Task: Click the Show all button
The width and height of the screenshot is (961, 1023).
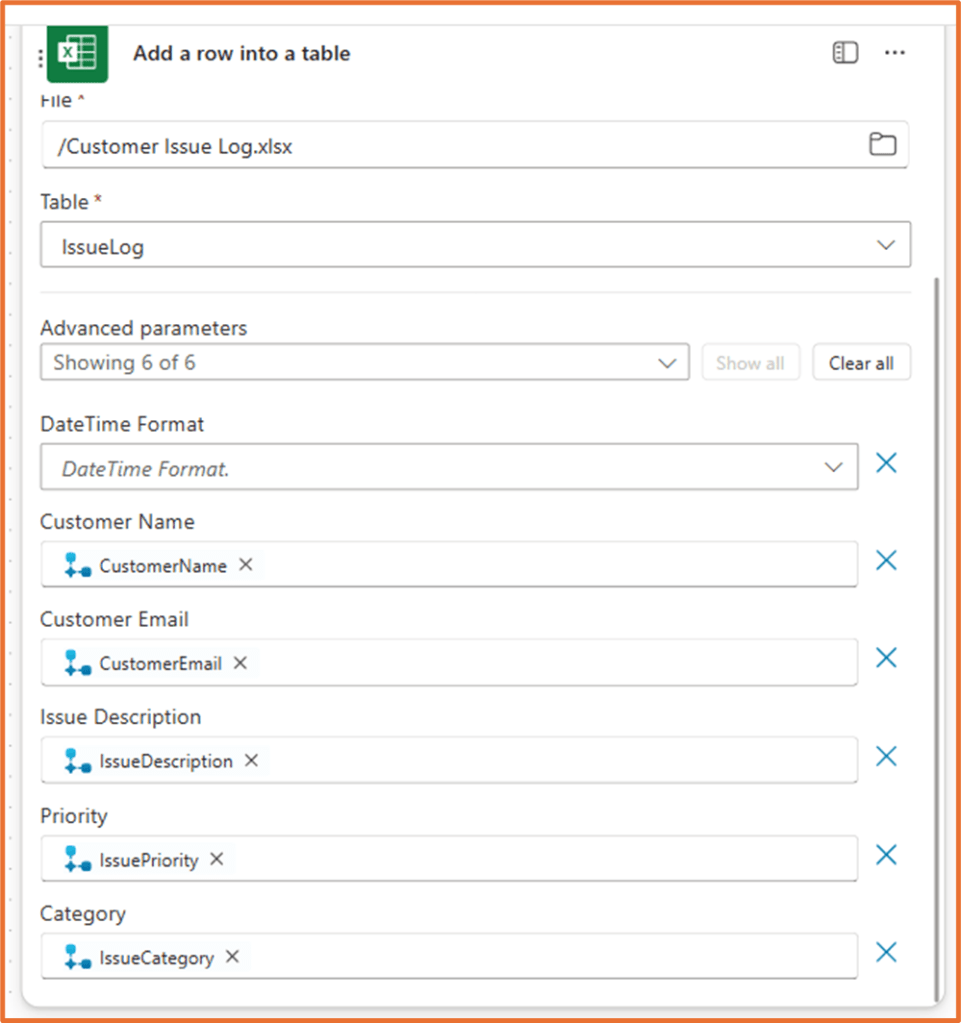Action: (x=750, y=362)
